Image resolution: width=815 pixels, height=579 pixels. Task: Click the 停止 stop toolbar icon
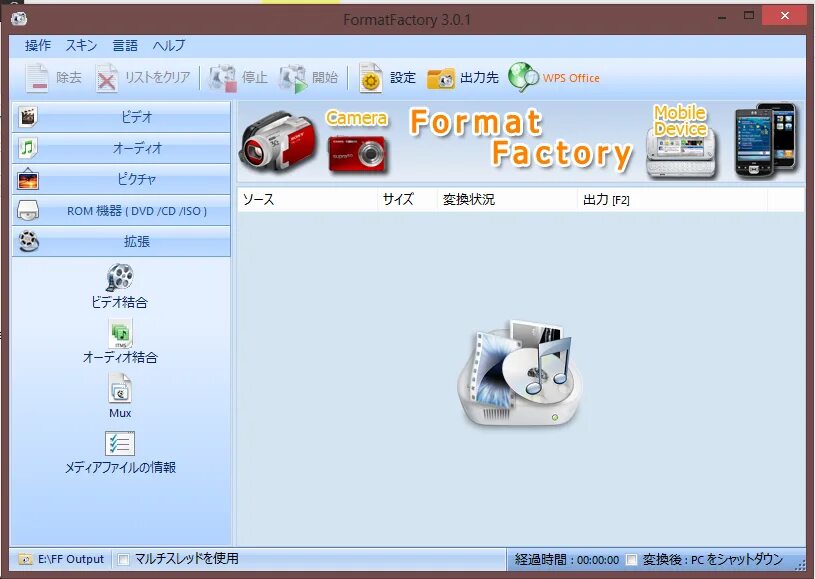222,78
